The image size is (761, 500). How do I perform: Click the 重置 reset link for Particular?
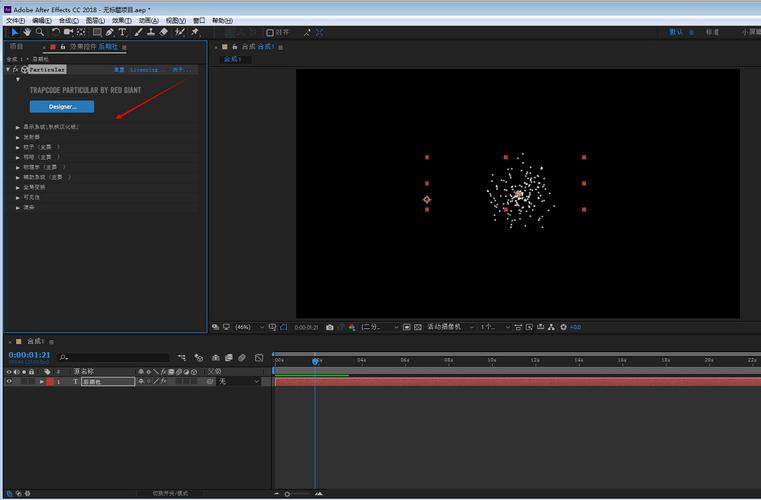click(x=119, y=70)
